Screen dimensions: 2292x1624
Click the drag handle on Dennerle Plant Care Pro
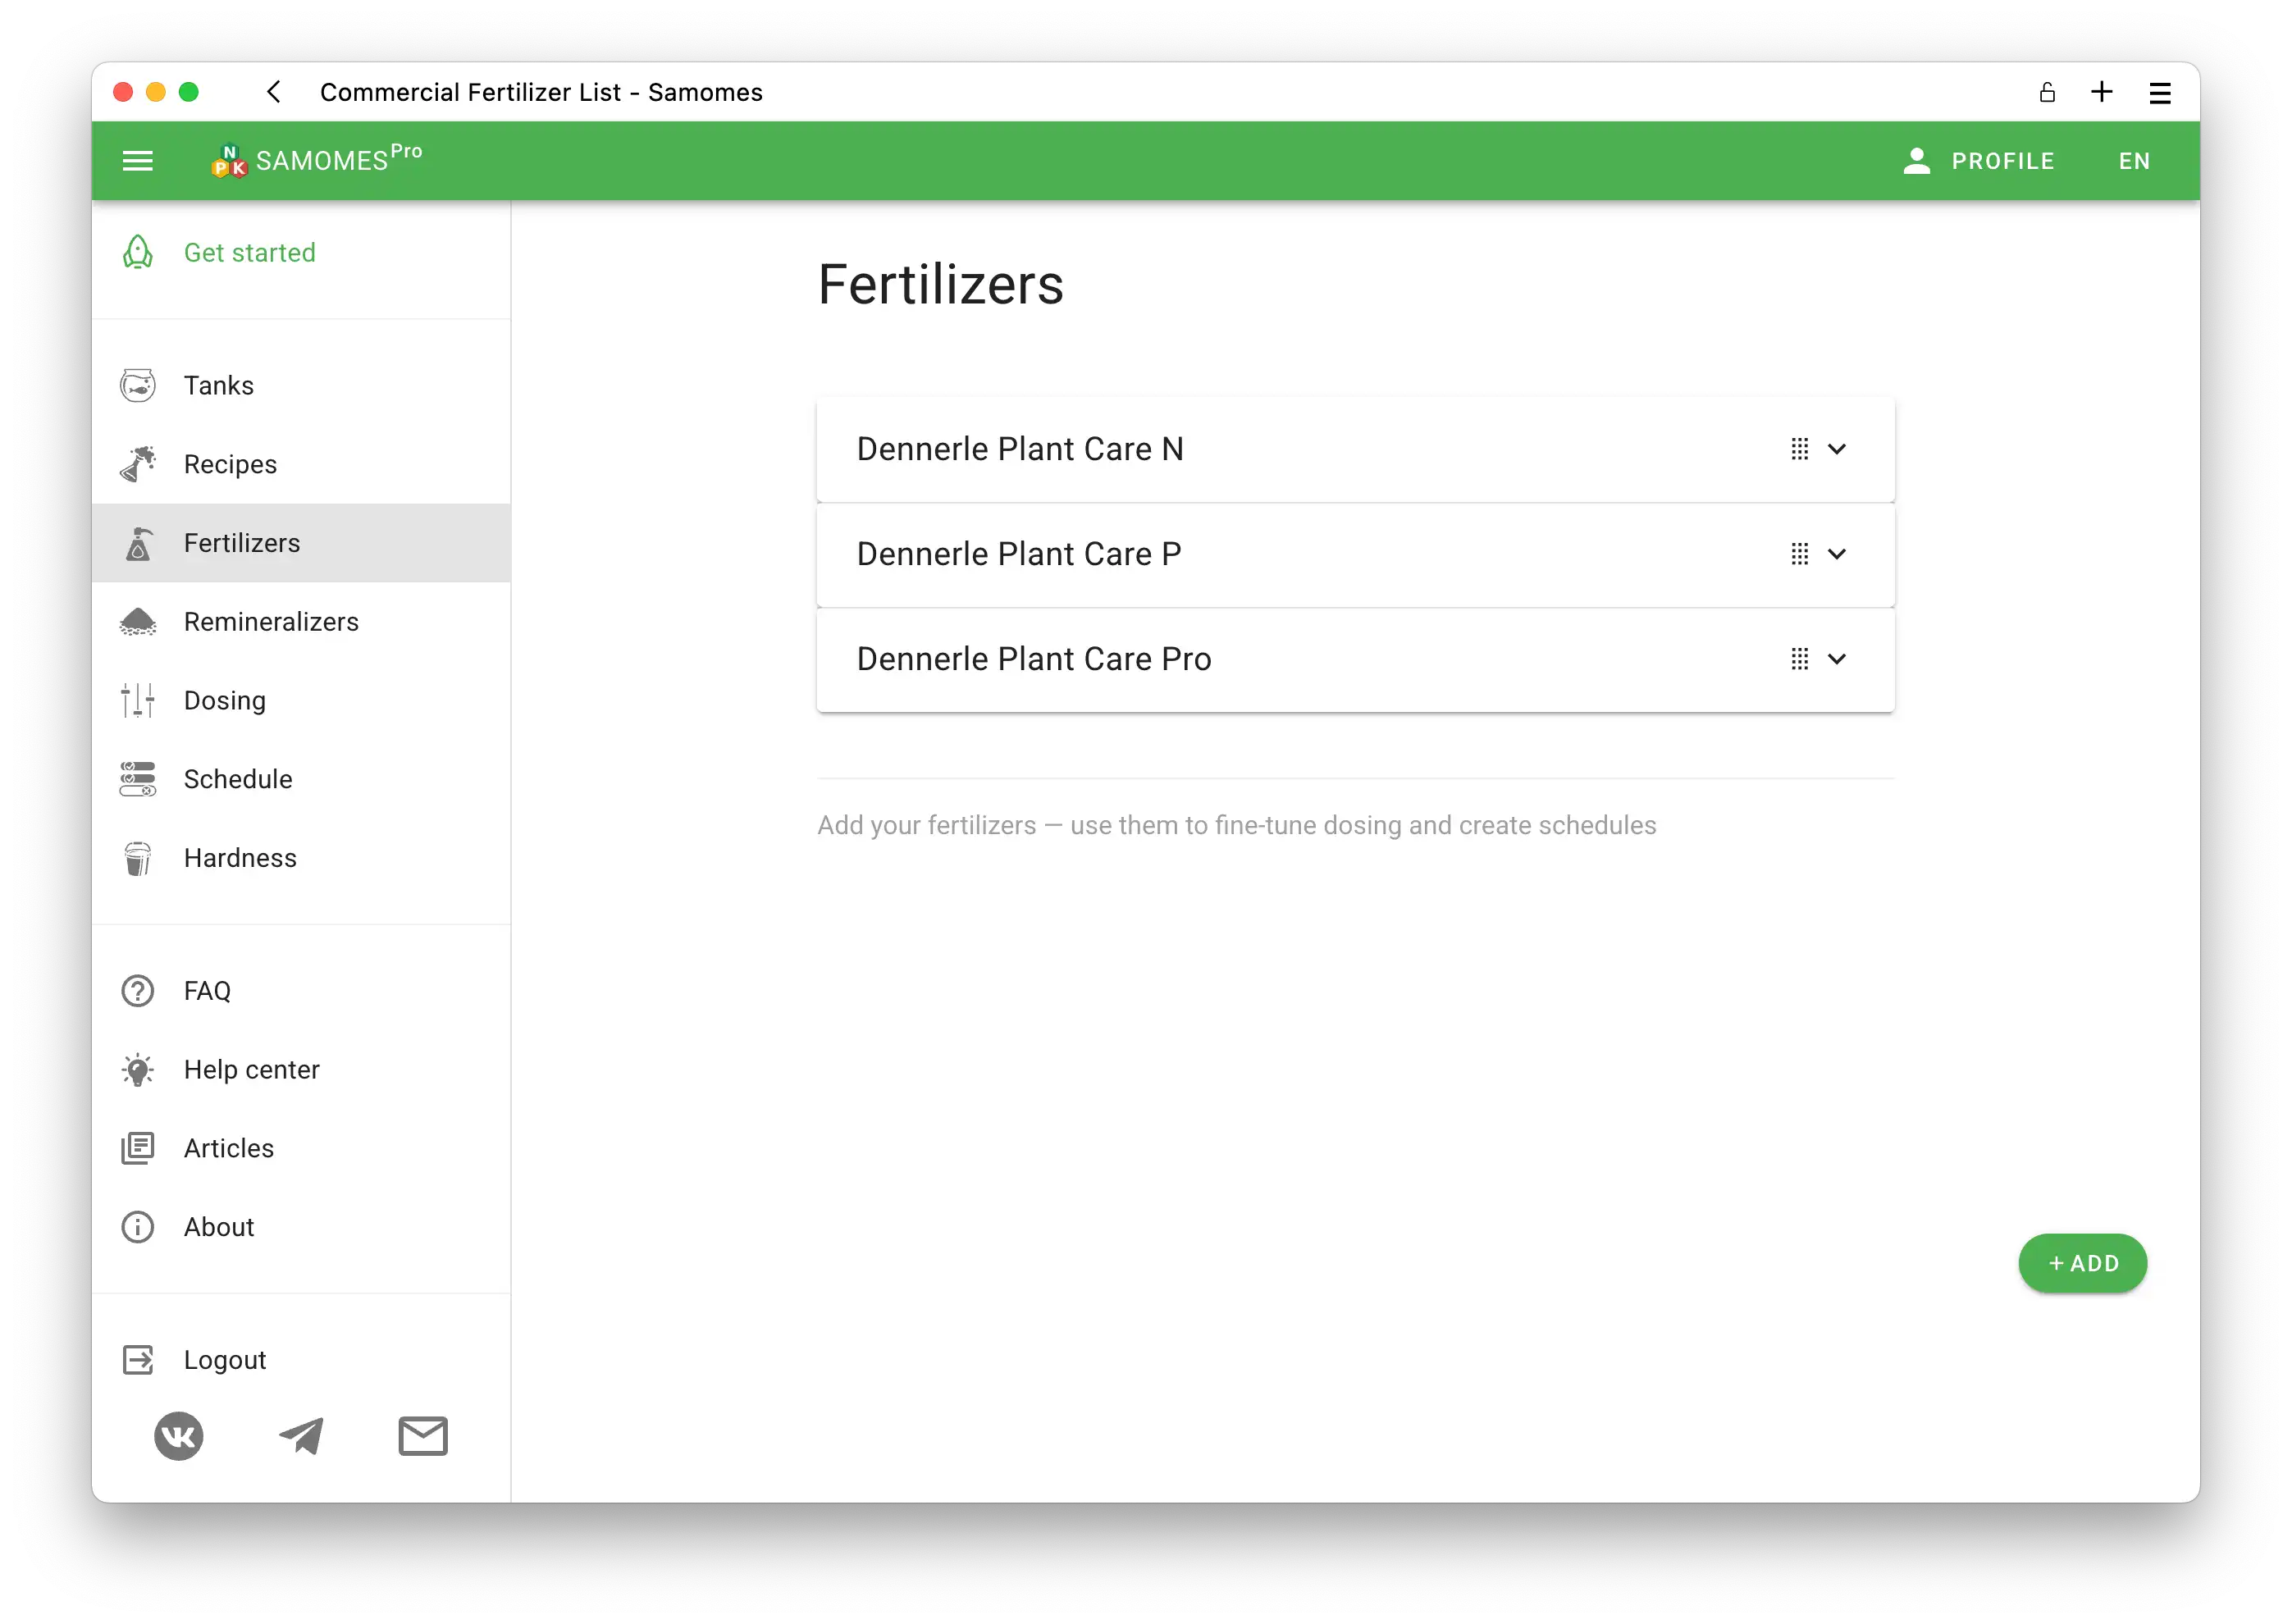[1799, 659]
